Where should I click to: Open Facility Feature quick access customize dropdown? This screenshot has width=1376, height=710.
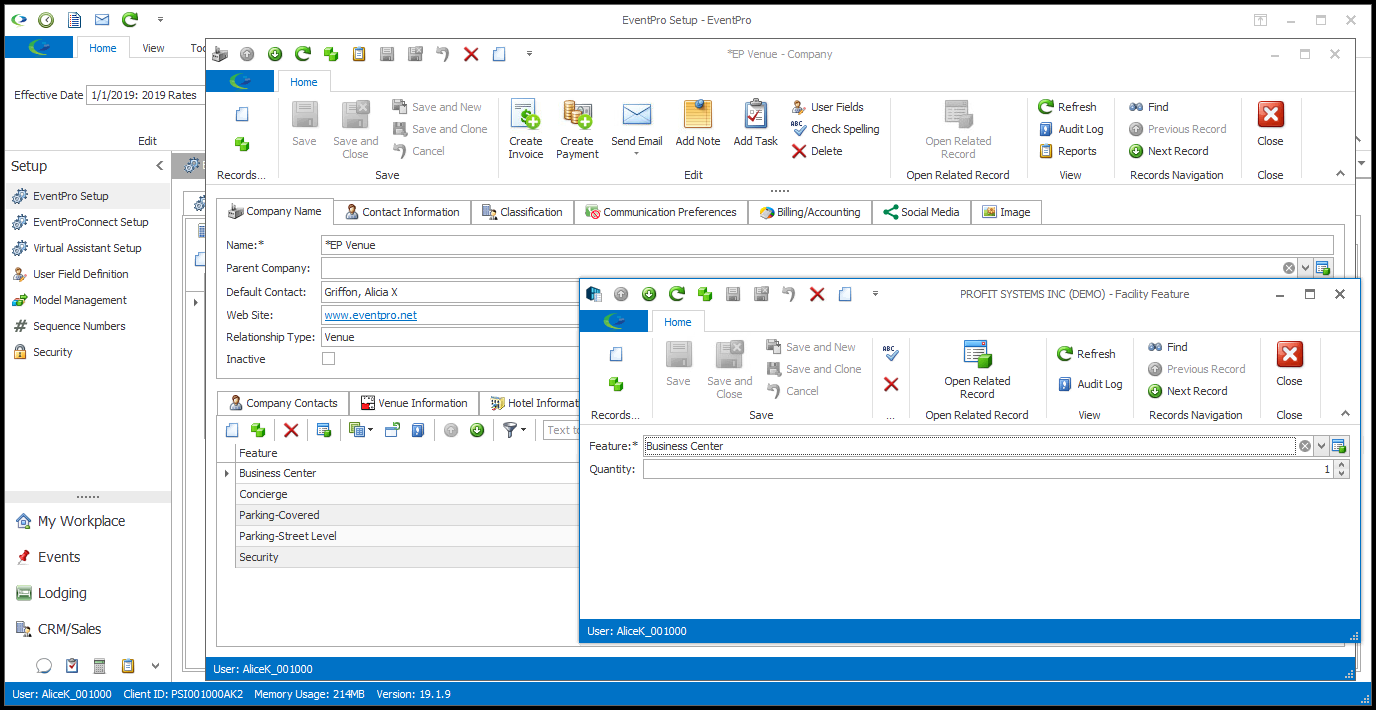[x=875, y=294]
